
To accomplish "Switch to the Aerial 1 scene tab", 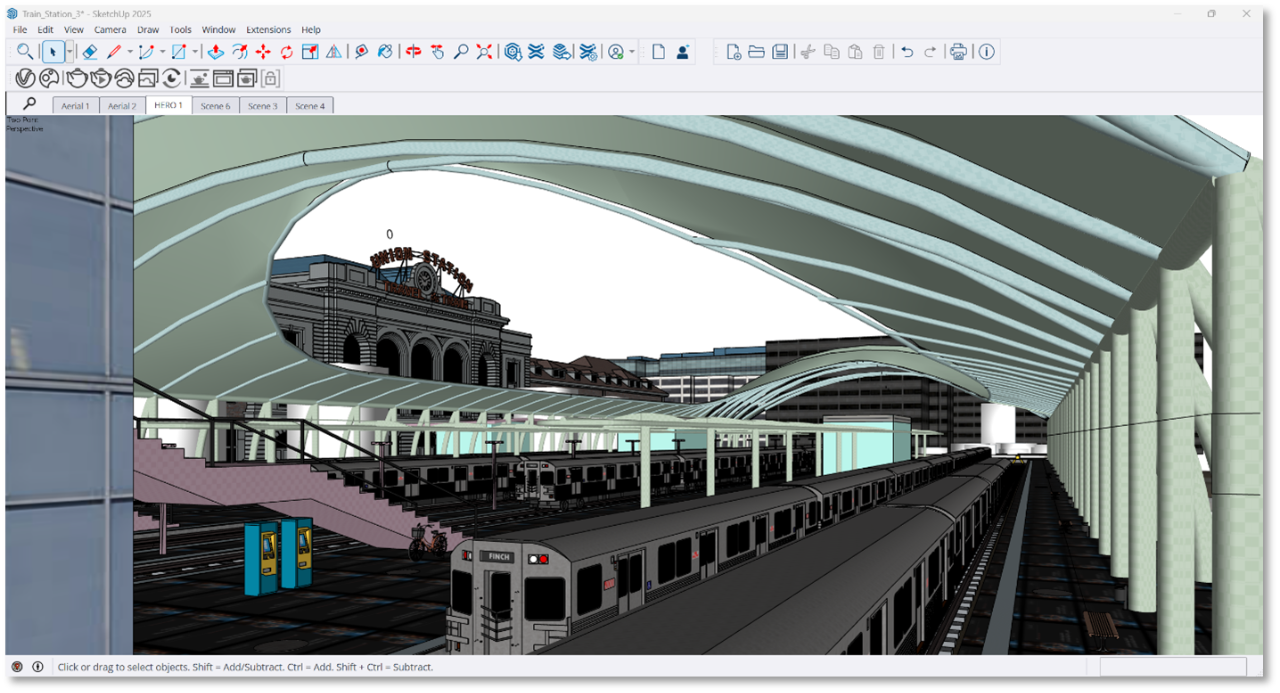I will point(75,106).
